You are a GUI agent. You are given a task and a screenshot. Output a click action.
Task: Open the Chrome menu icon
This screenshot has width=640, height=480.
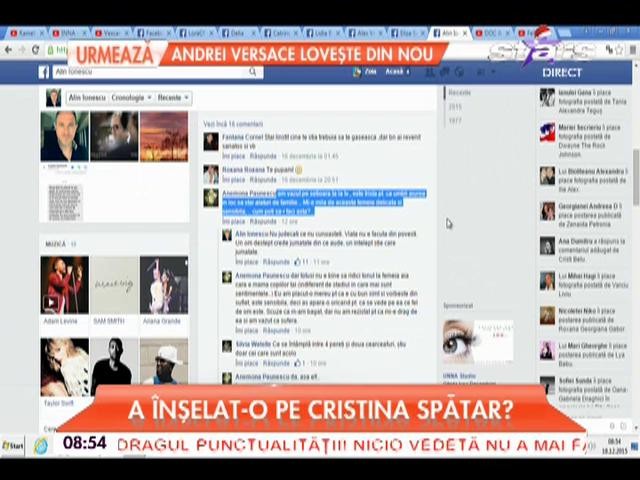pyautogui.click(x=632, y=50)
